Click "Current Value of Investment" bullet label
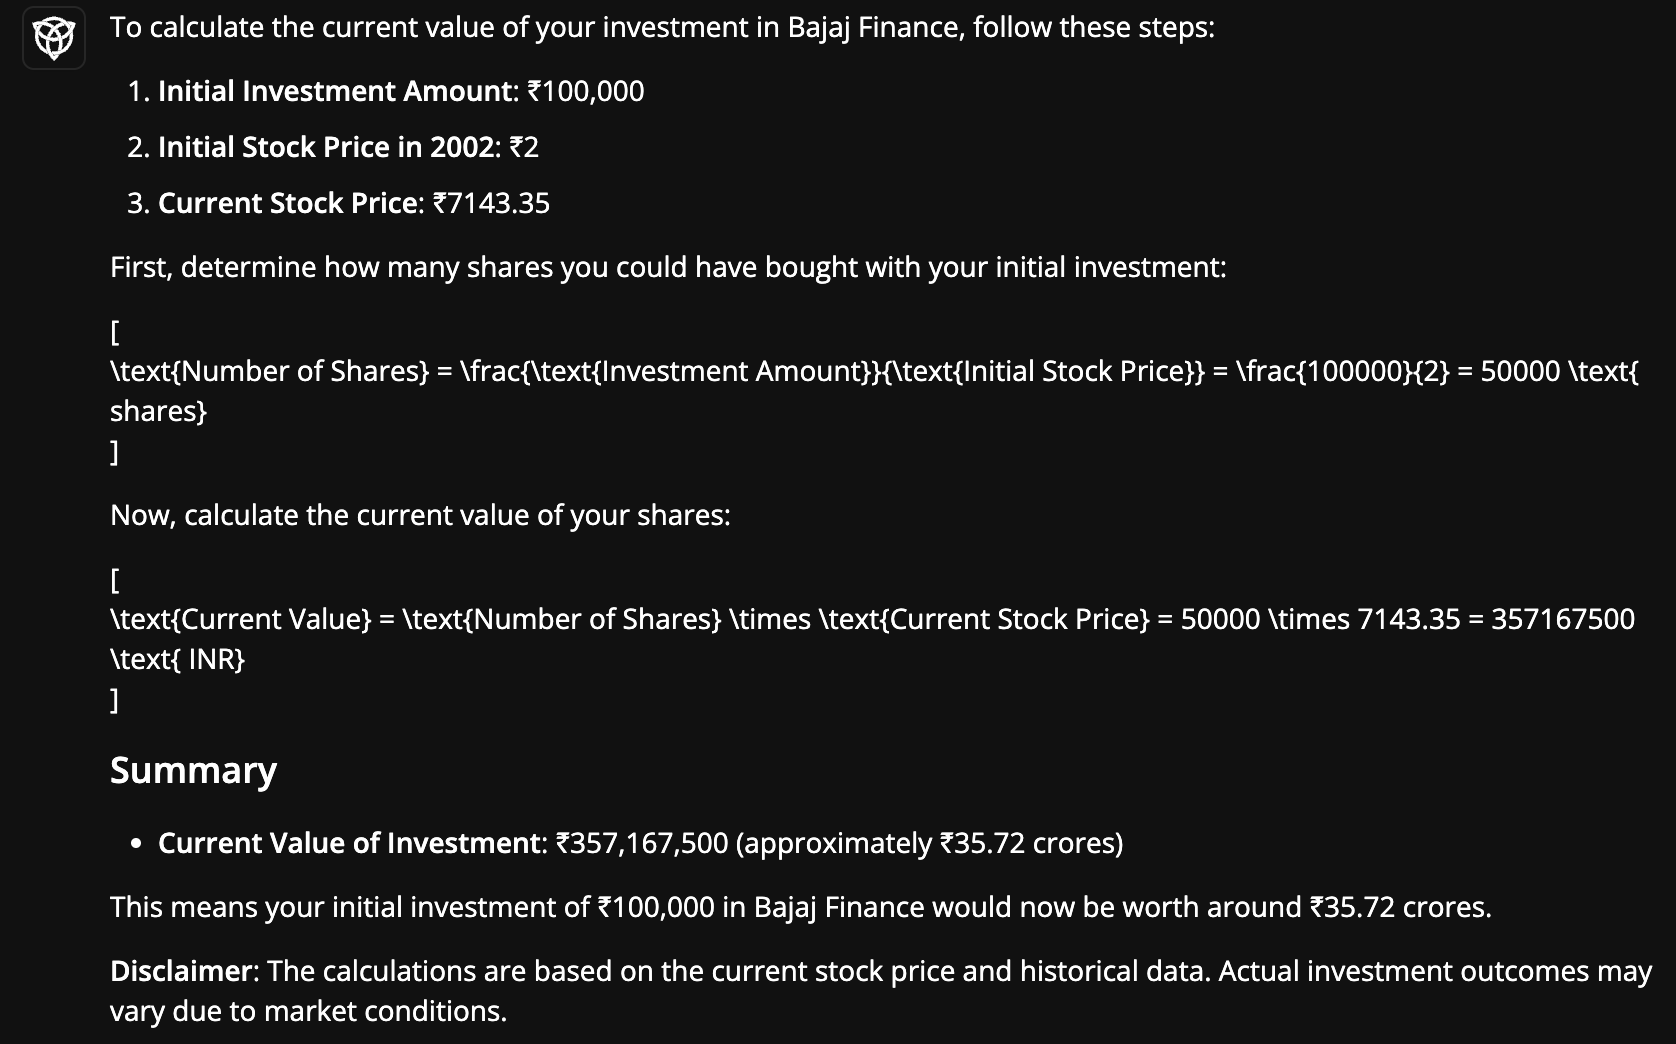This screenshot has height=1044, width=1676. [348, 843]
